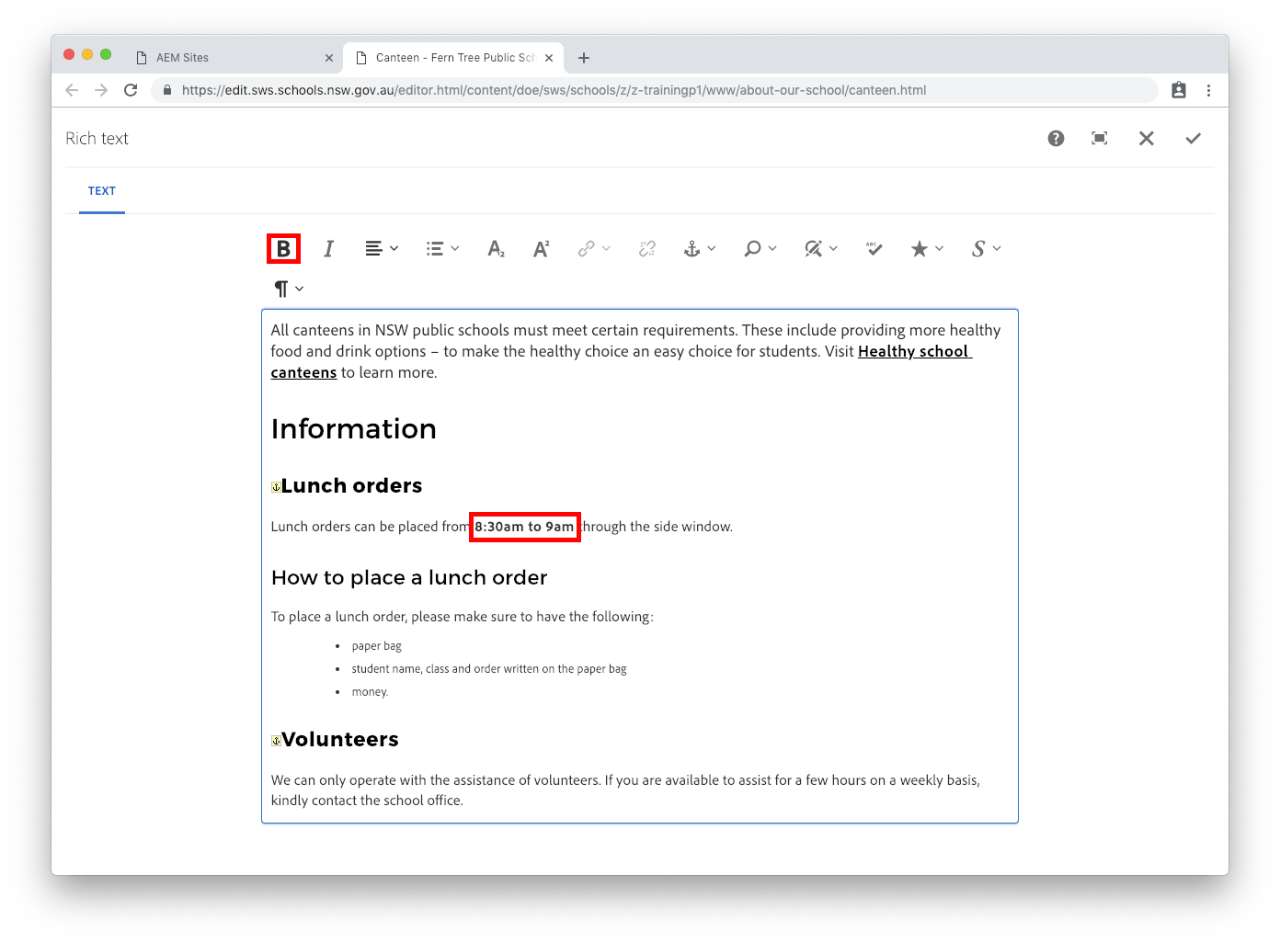
Task: Open a new browser tab
Action: pos(584,58)
